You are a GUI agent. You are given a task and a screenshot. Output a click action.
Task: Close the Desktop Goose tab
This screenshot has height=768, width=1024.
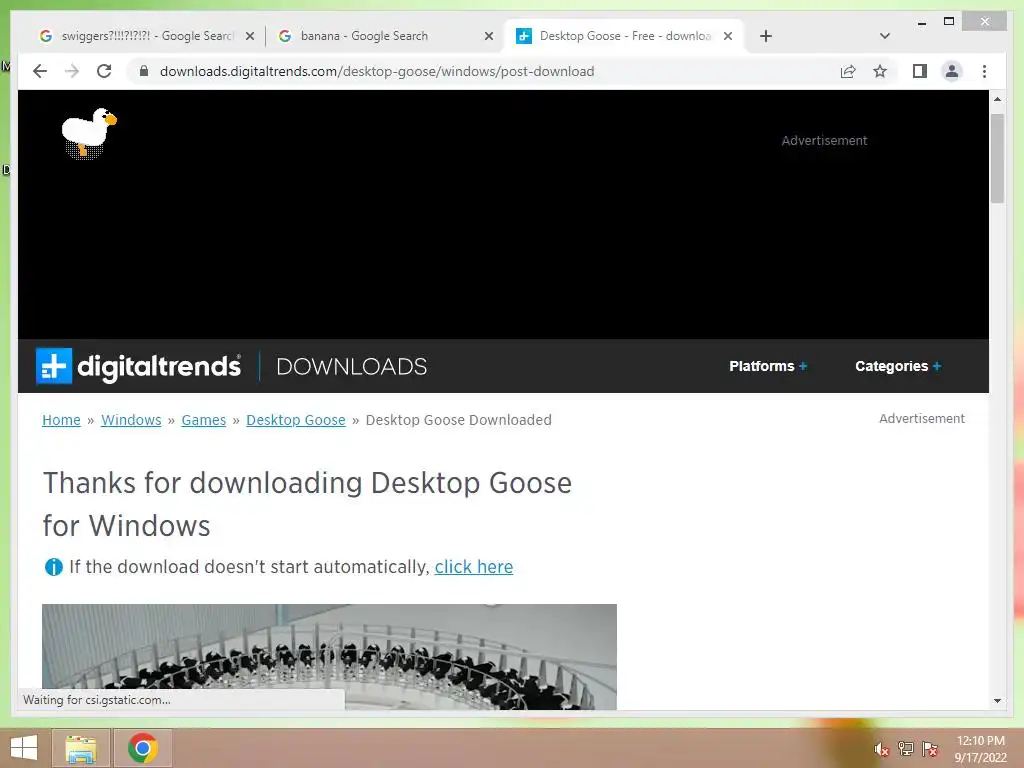pos(728,36)
